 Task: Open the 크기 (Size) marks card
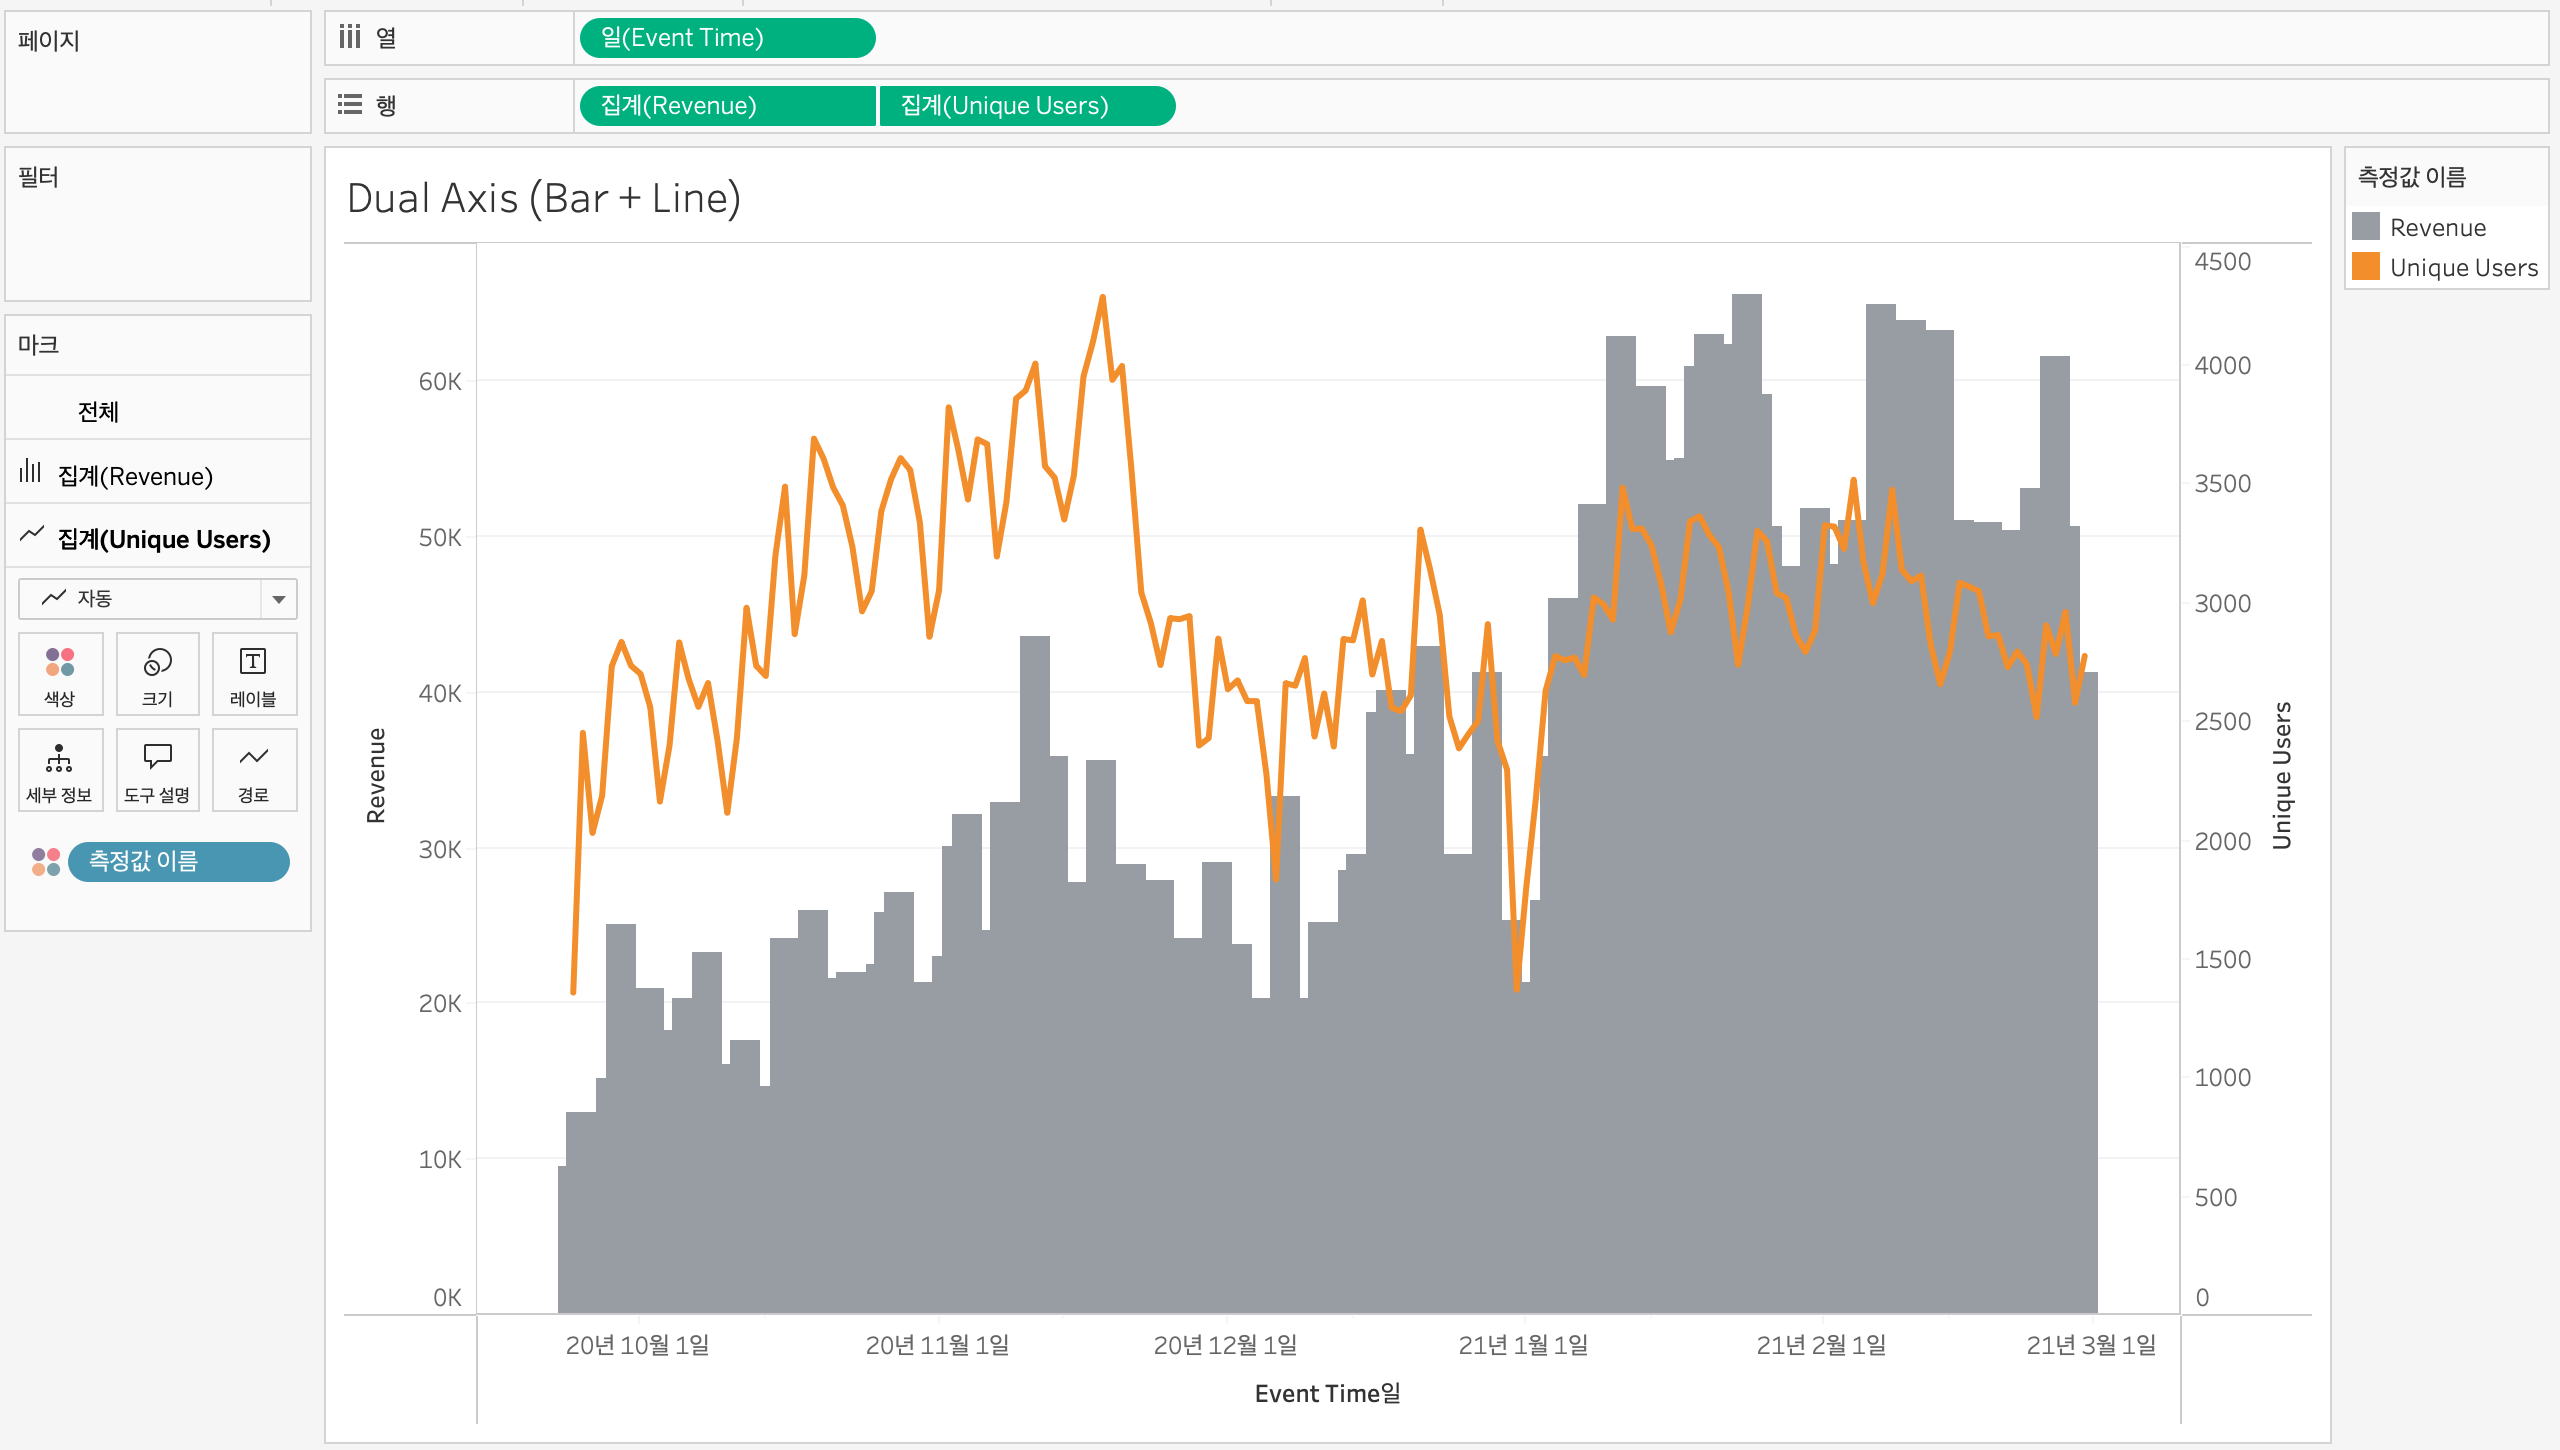coord(157,674)
